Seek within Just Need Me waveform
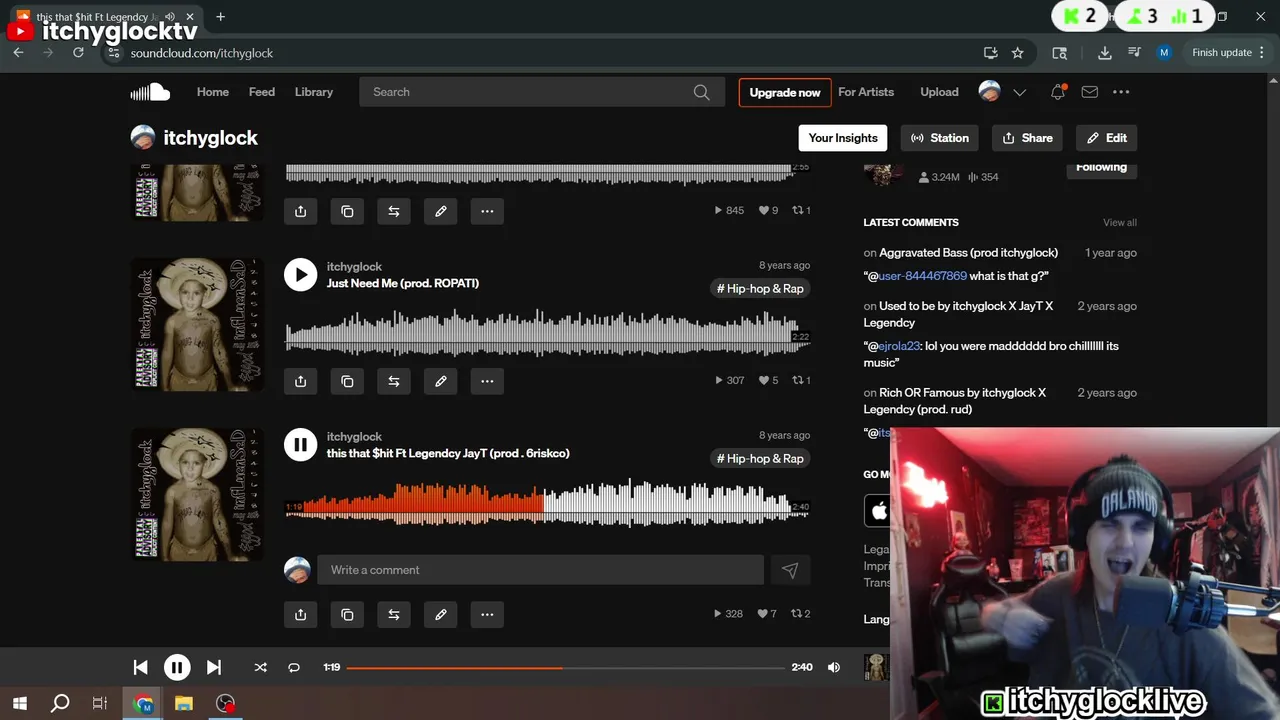 point(546,332)
